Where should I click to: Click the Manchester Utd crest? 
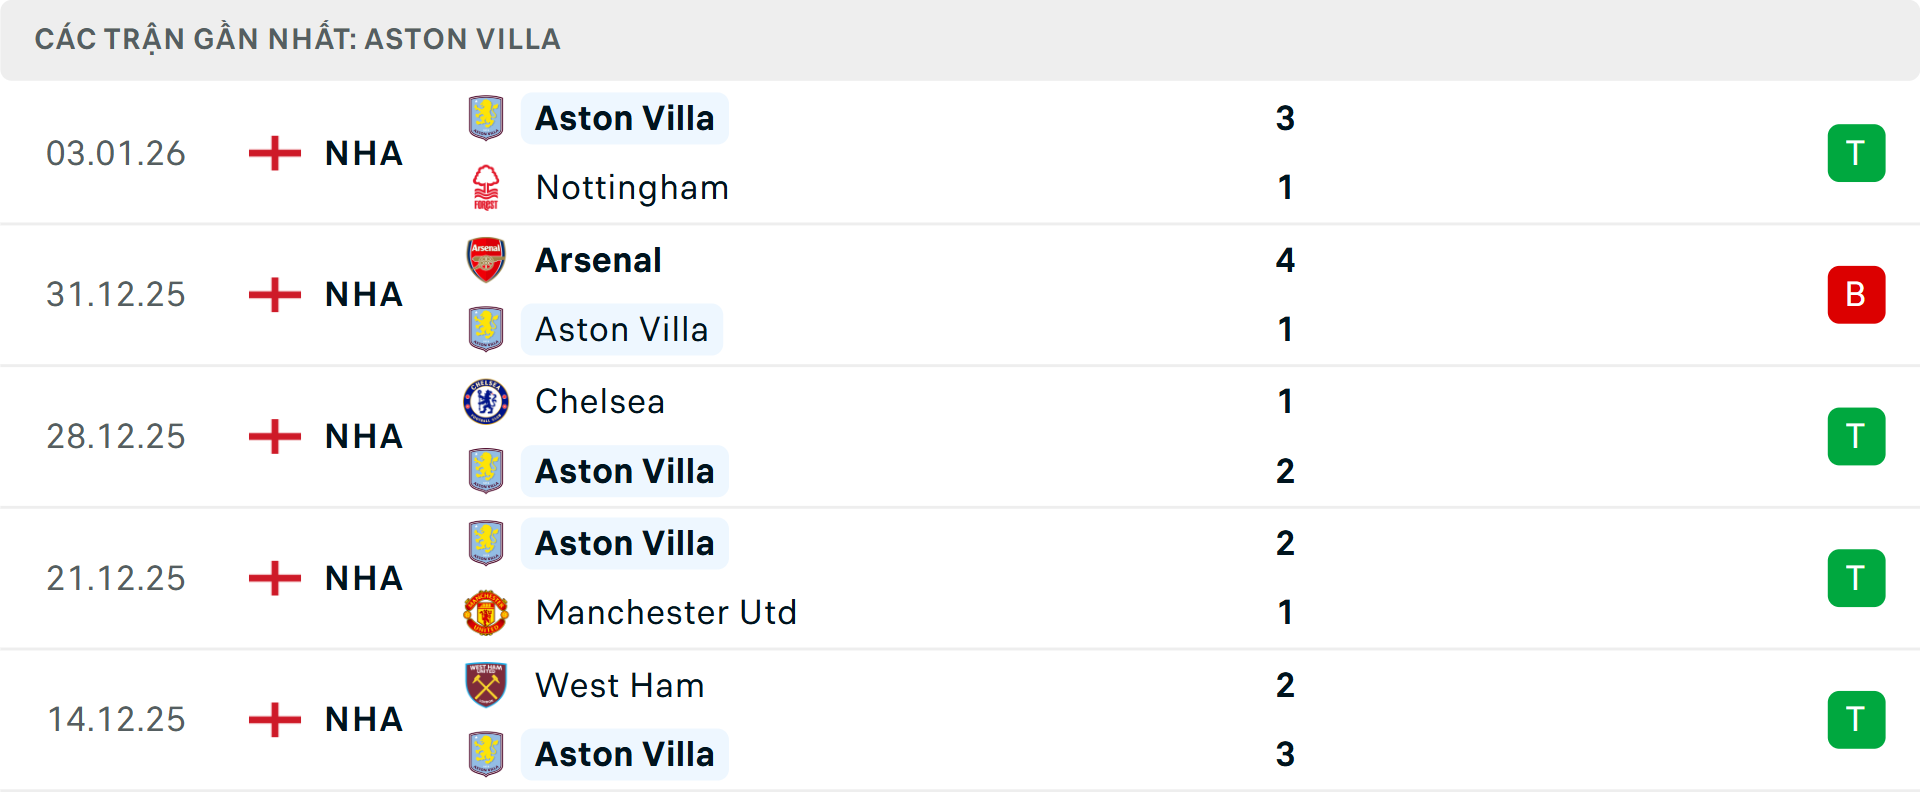click(487, 612)
